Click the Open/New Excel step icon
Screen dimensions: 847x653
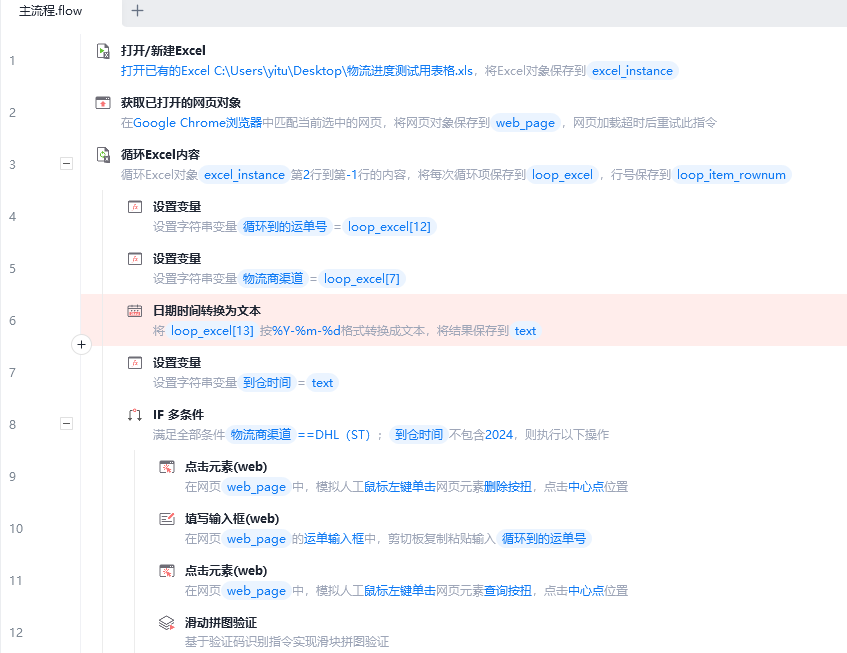103,51
